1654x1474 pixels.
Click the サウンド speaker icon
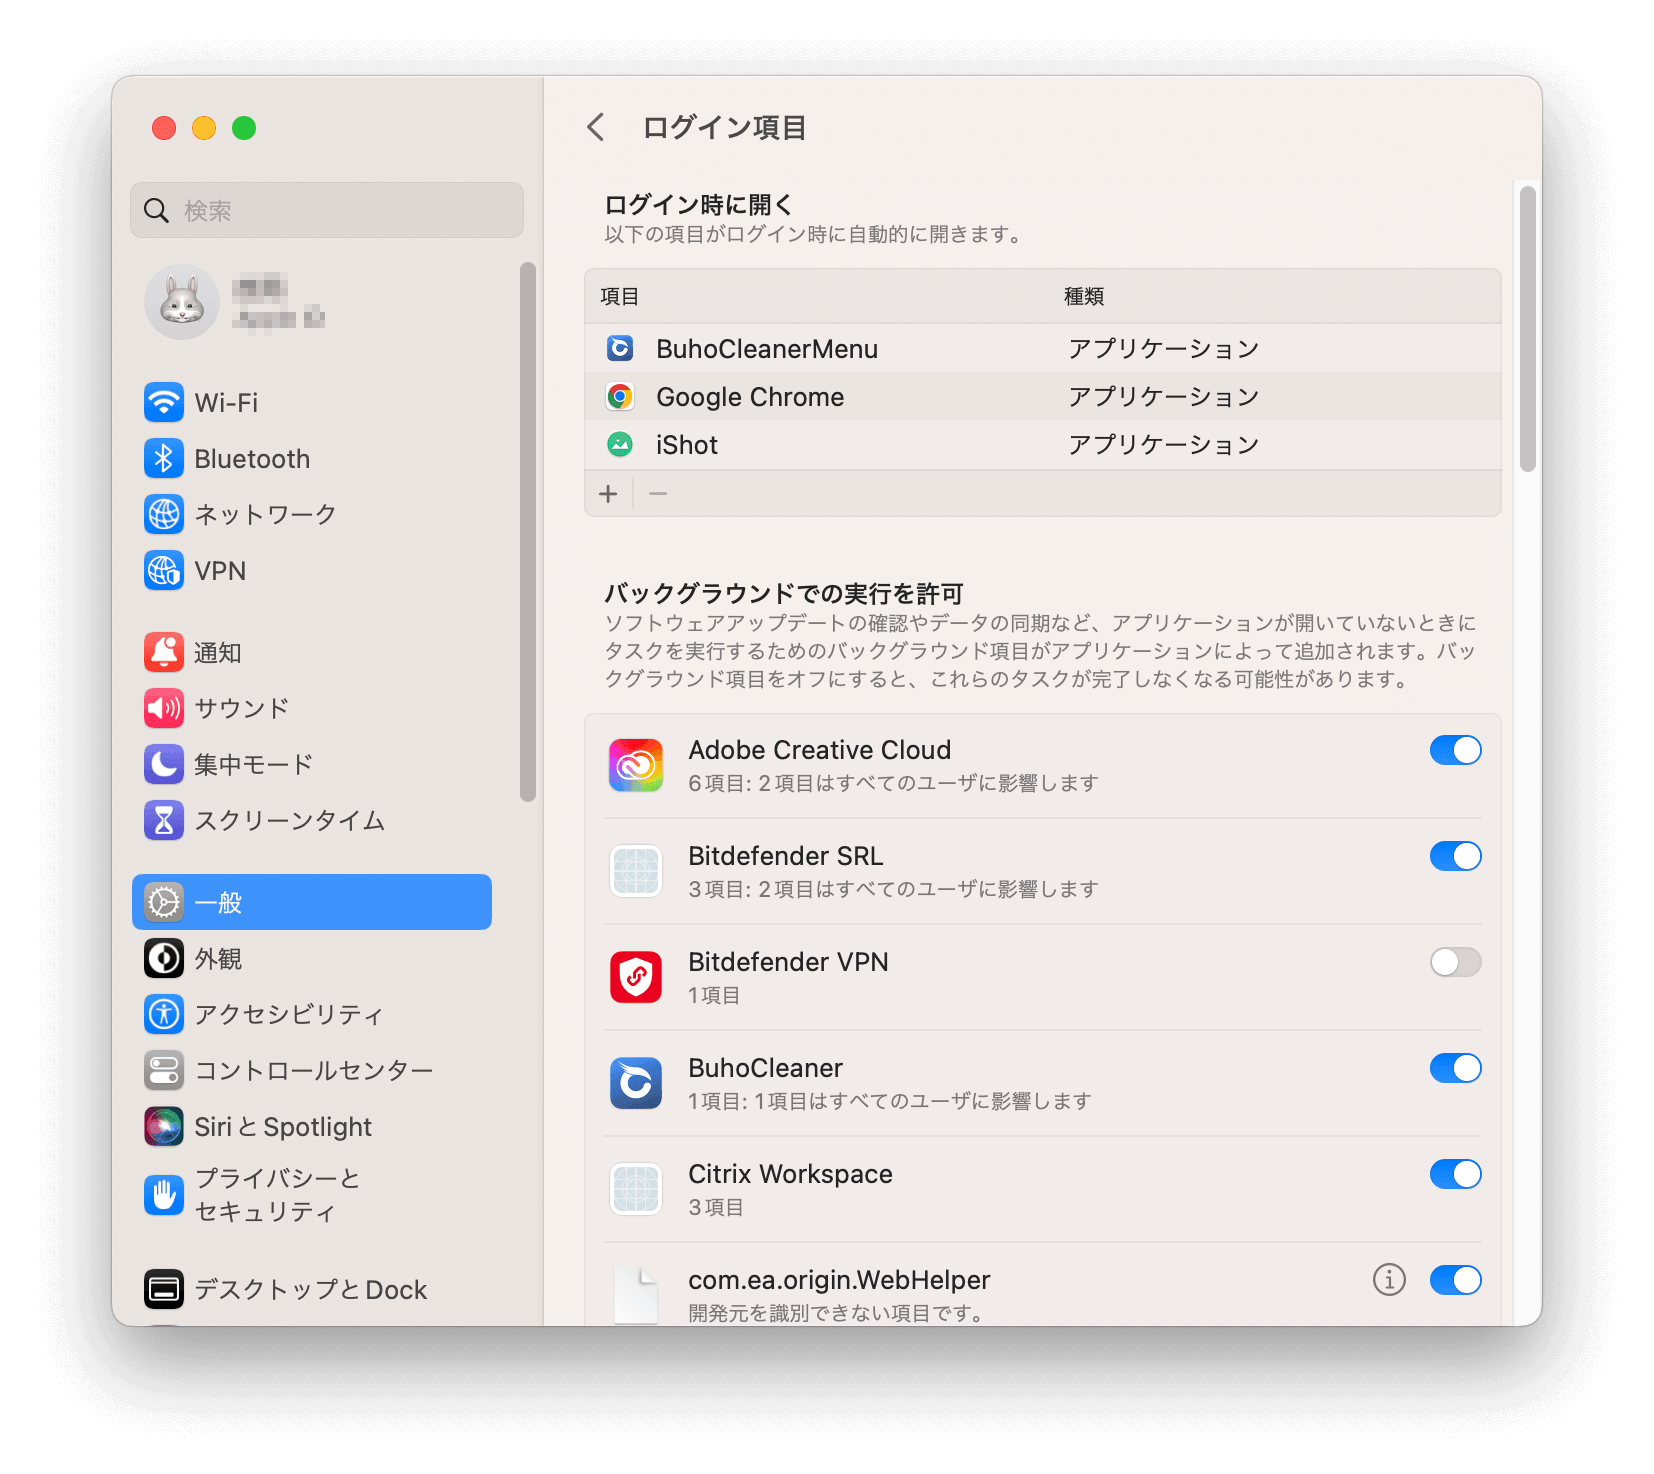click(164, 708)
